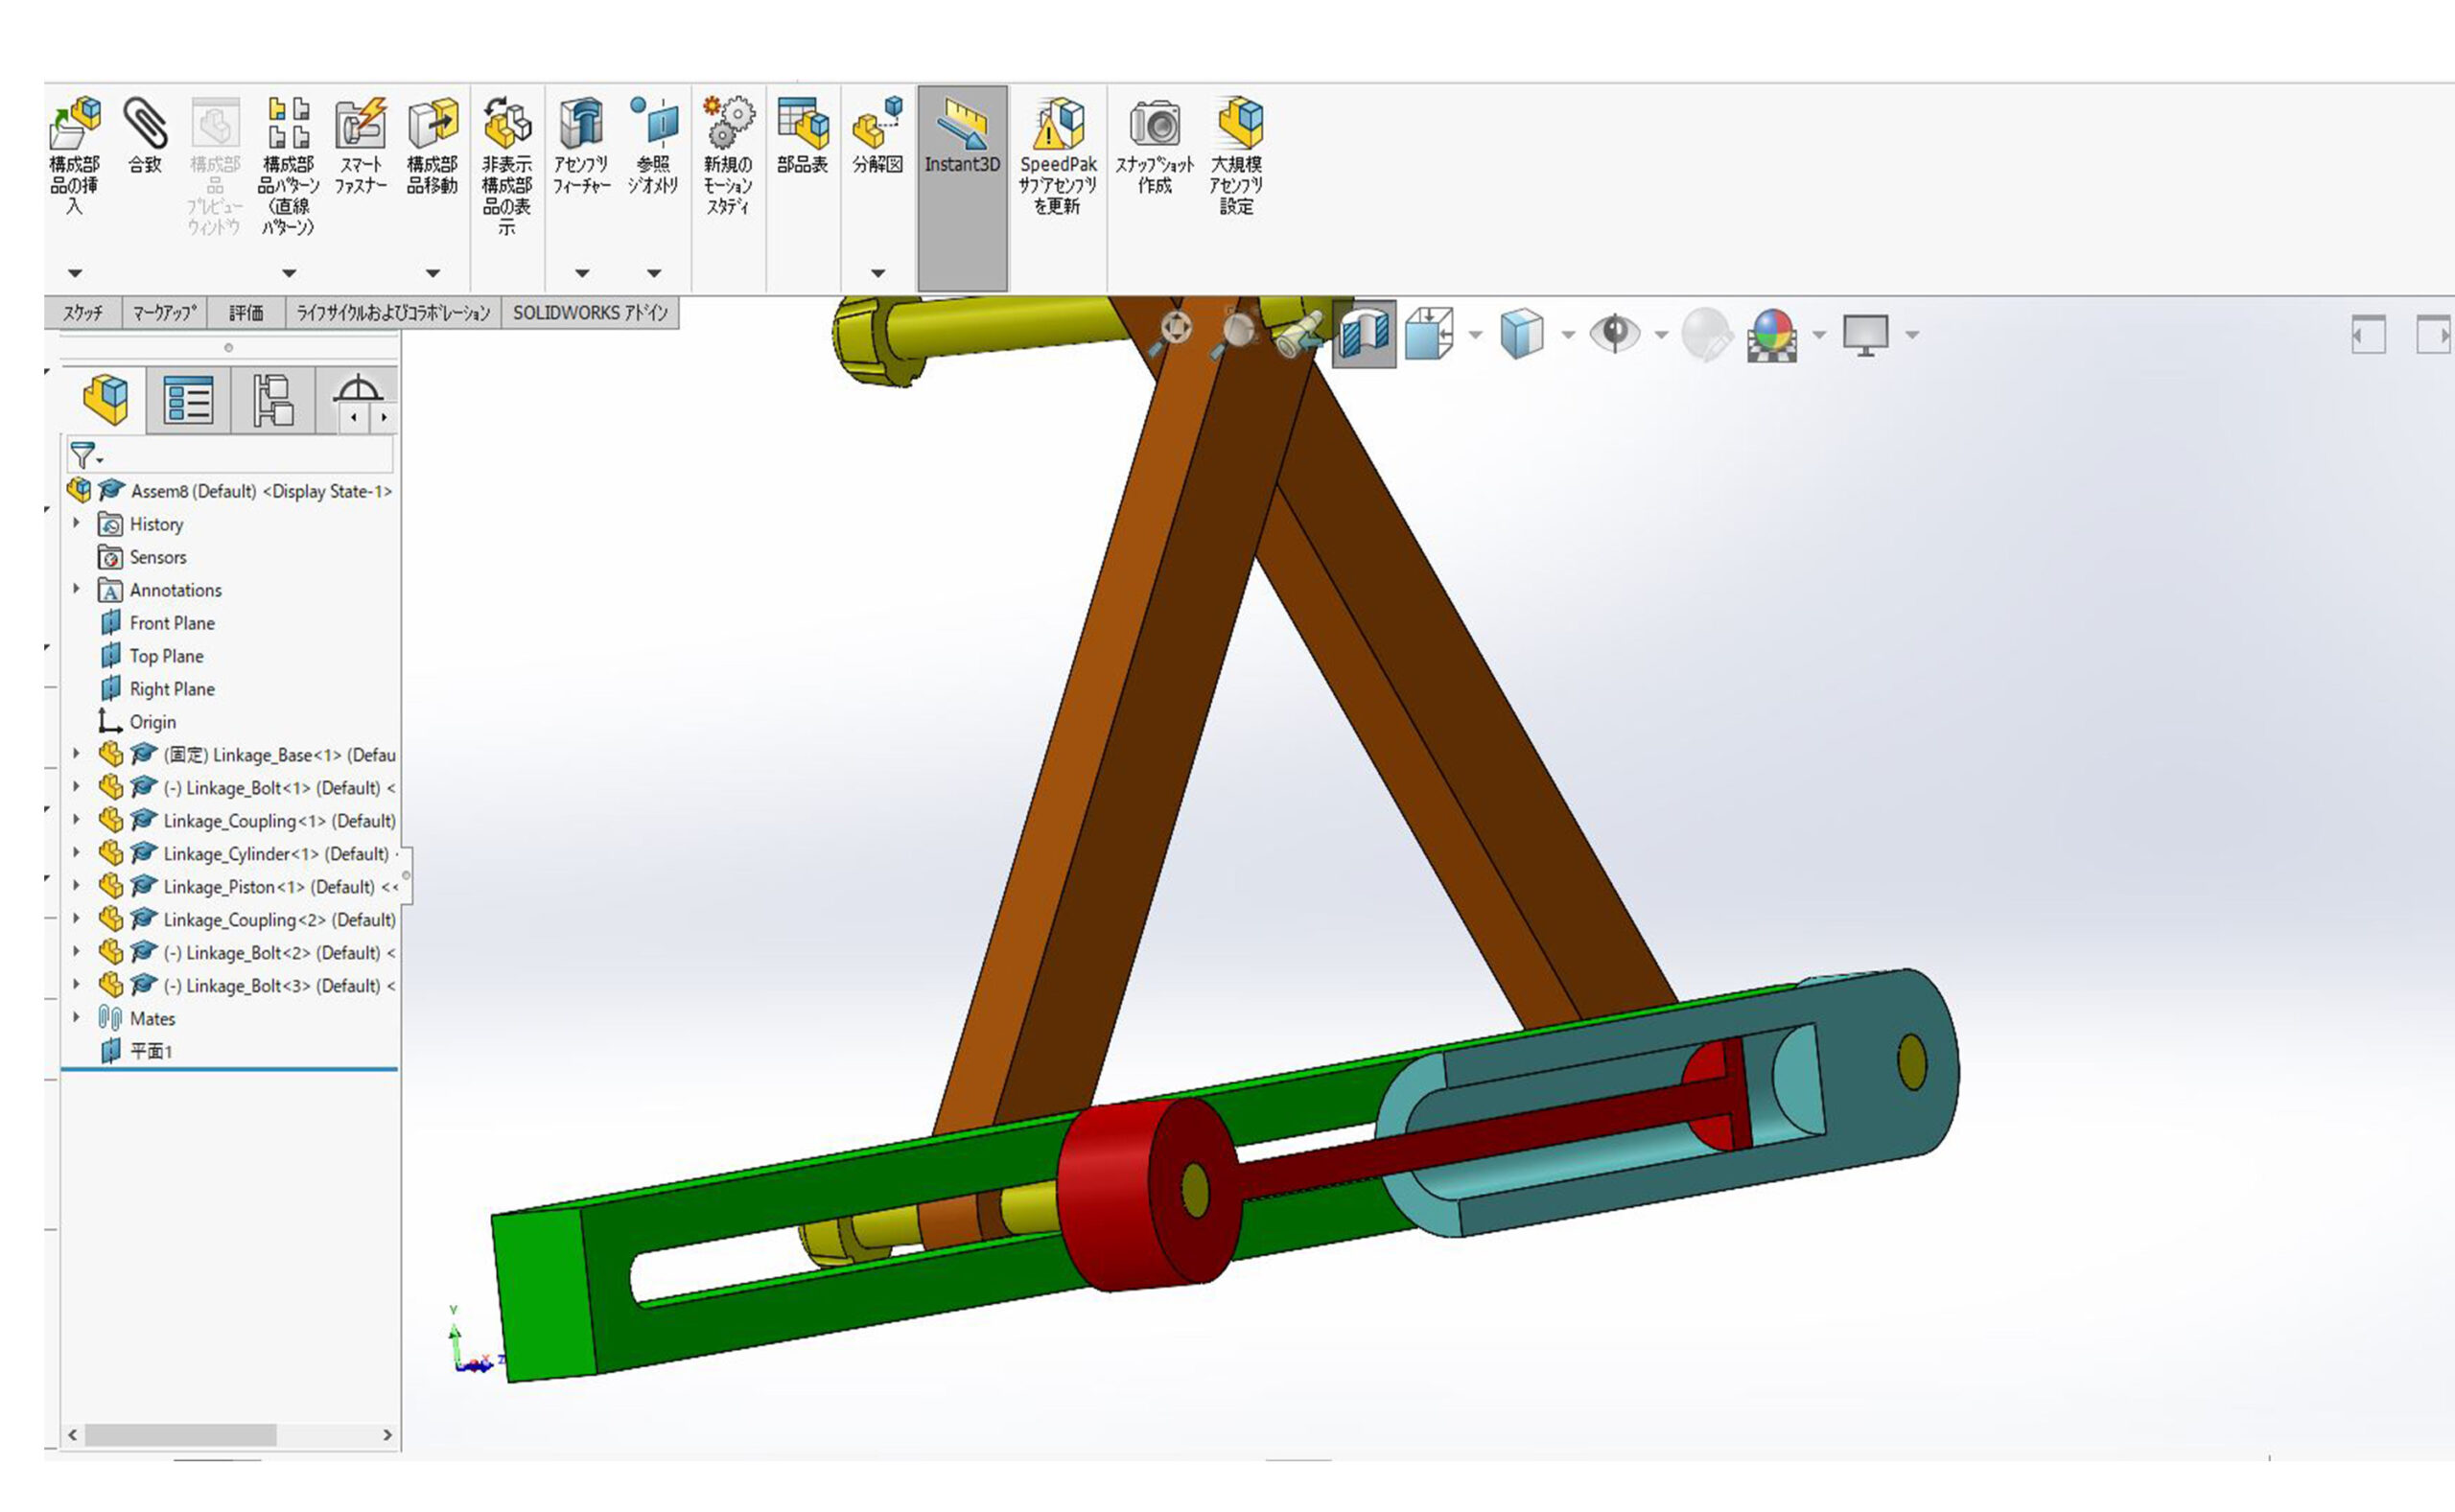Click Edit Appearance sphere icon
2455x1512 pixels.
click(1706, 335)
